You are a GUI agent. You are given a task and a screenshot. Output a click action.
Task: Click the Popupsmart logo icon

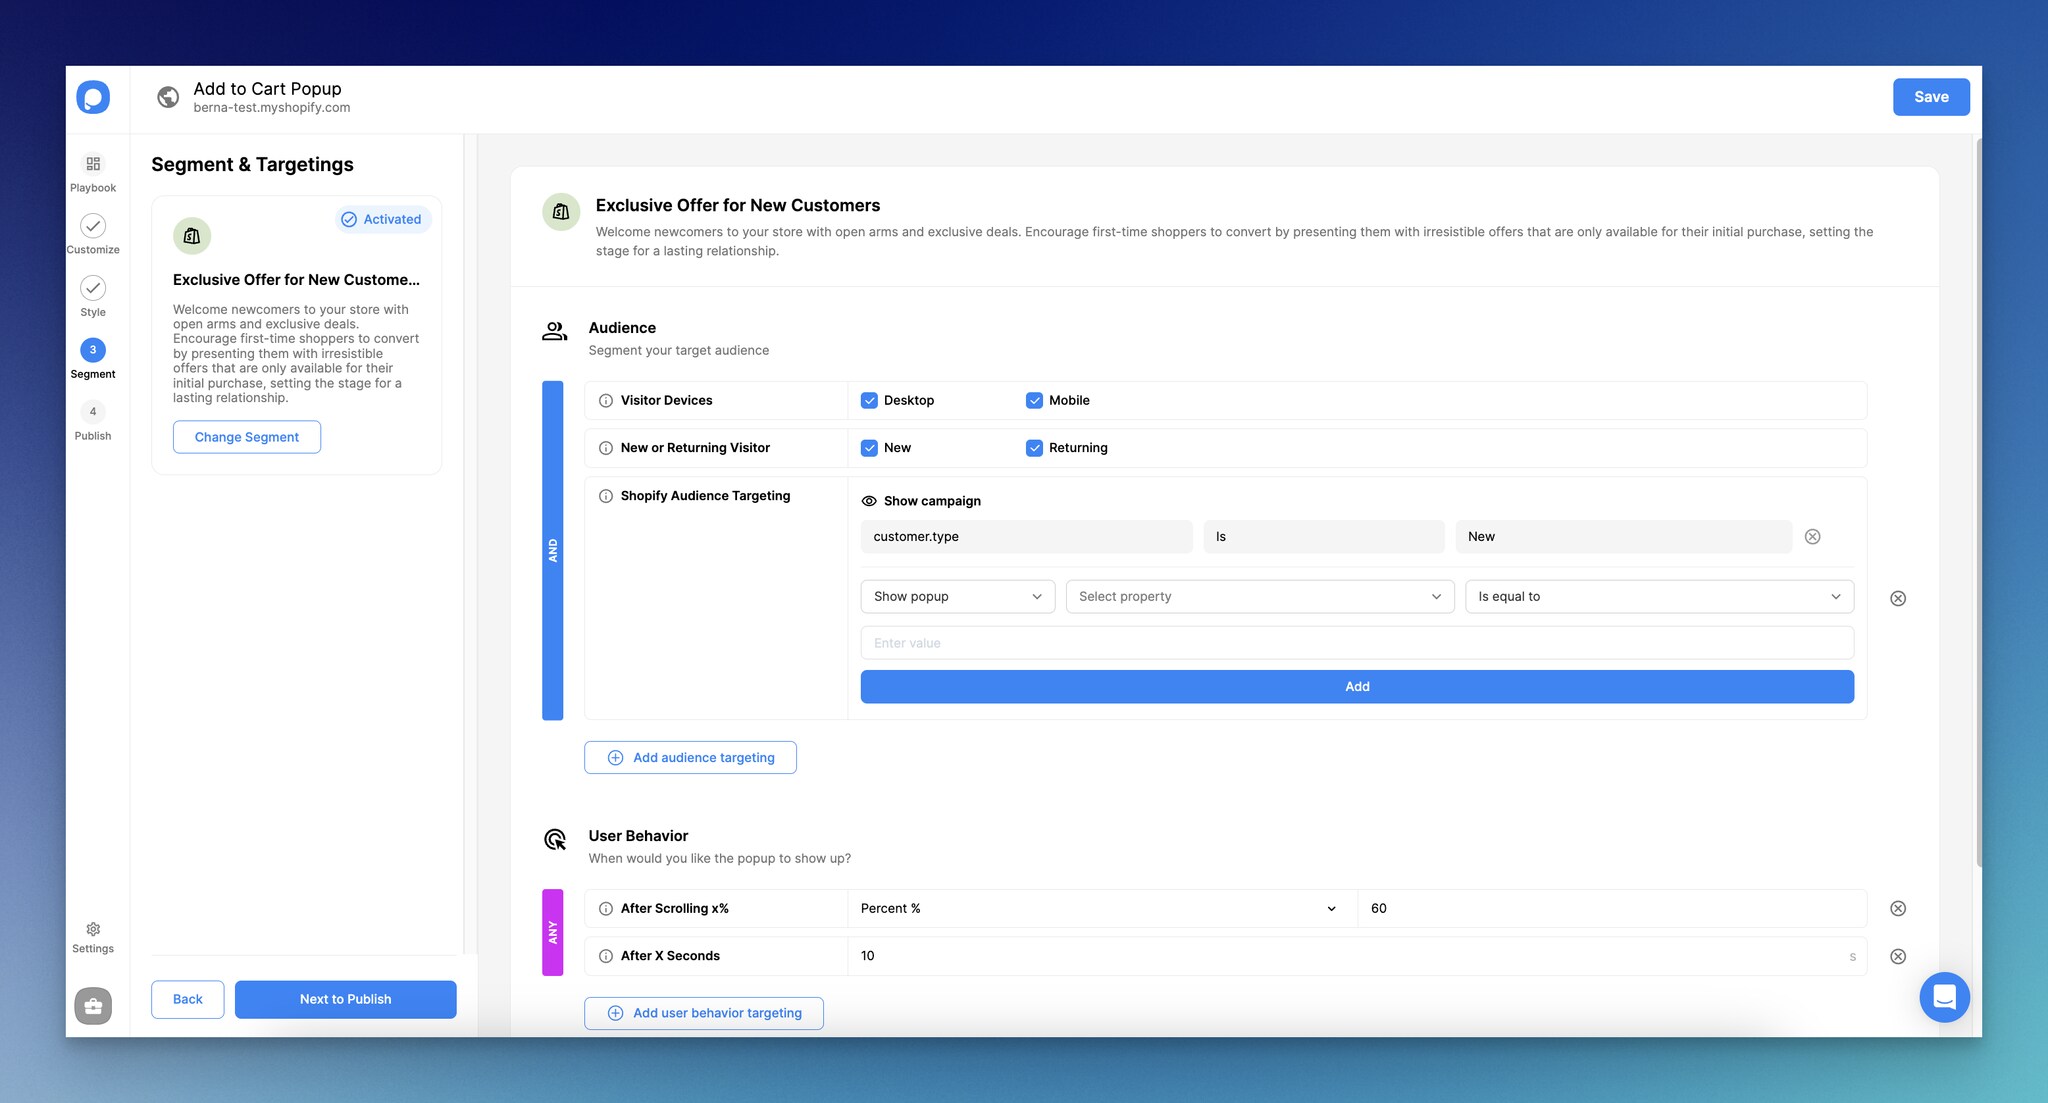[x=92, y=97]
